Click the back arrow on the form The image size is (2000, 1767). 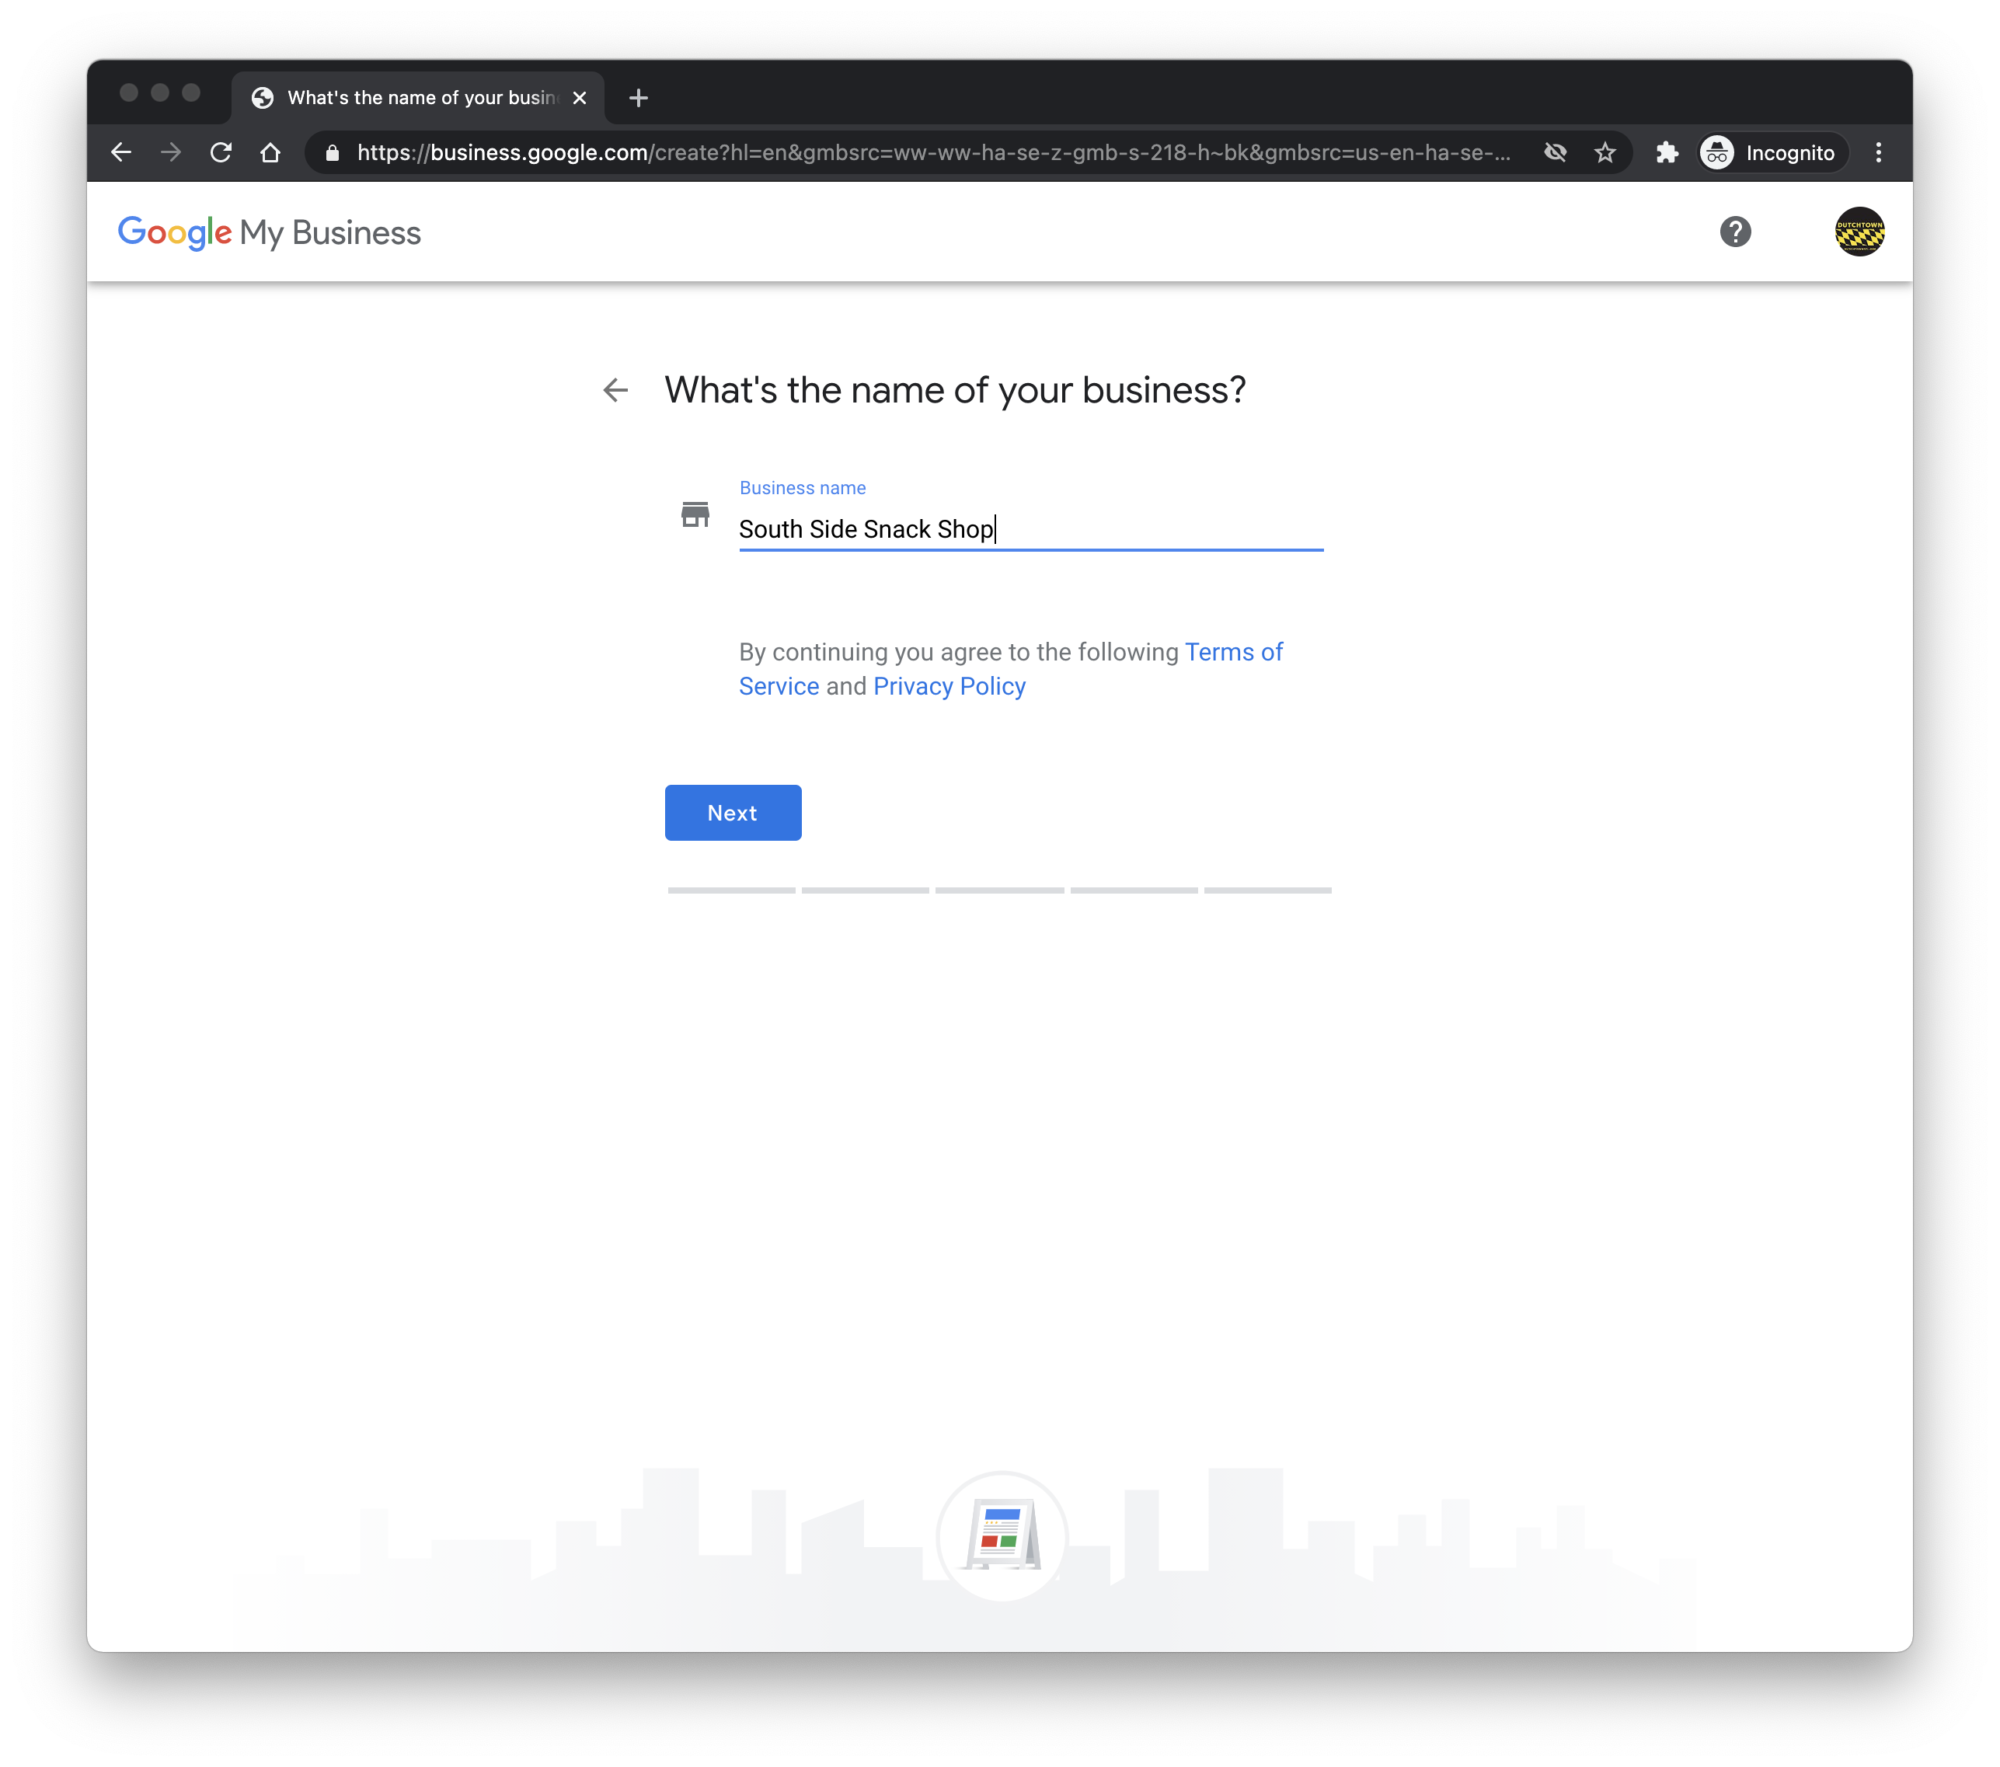click(616, 389)
